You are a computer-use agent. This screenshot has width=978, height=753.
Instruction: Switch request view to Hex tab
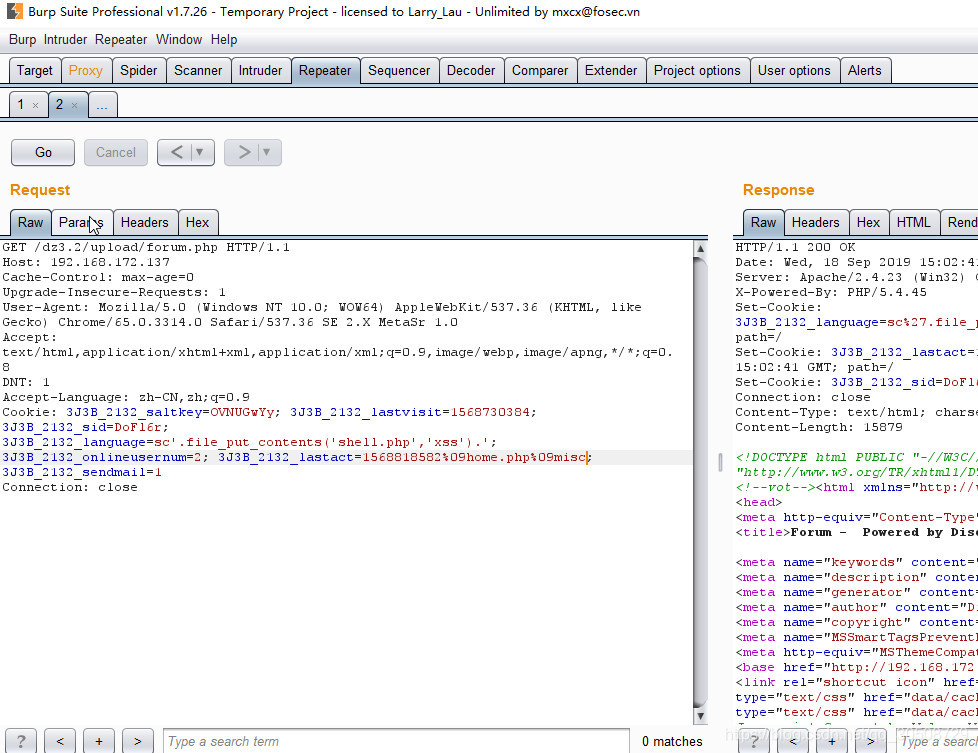(197, 223)
